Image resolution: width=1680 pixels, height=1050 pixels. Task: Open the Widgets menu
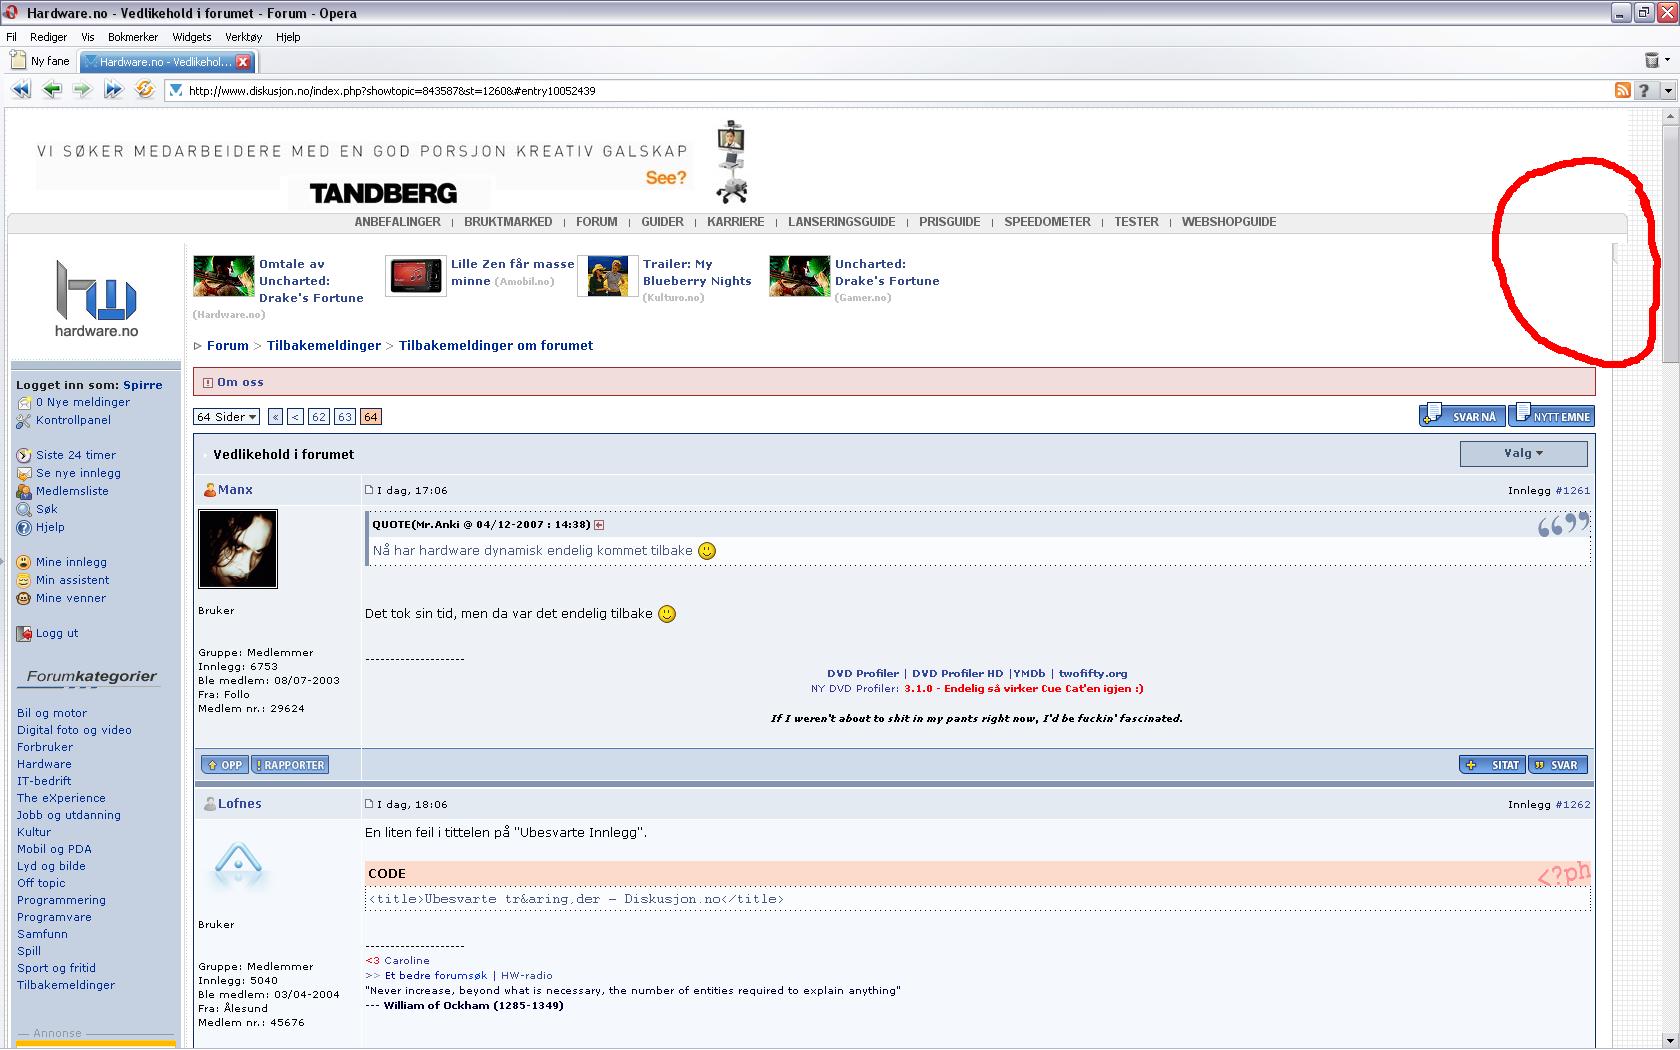pos(192,37)
